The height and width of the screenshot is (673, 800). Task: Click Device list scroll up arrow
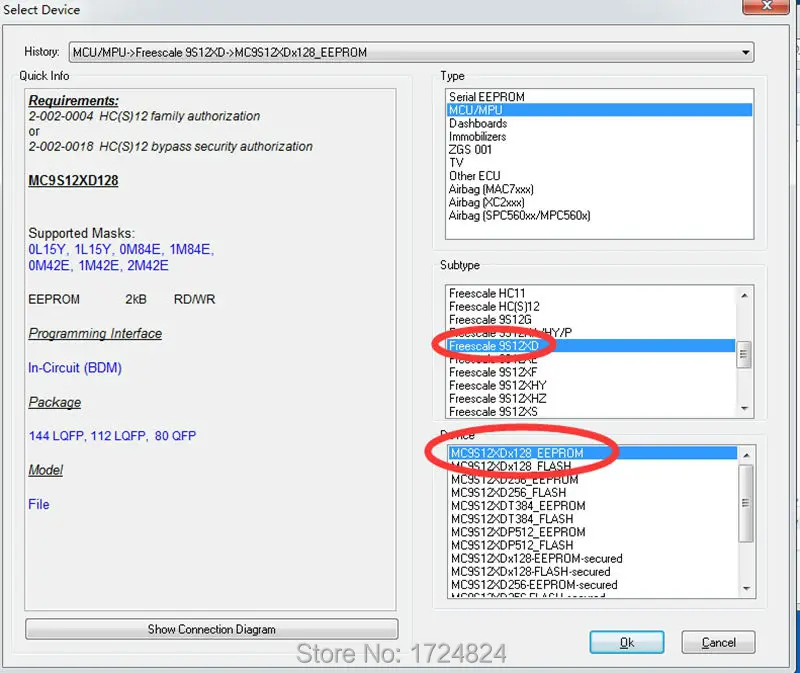746,455
